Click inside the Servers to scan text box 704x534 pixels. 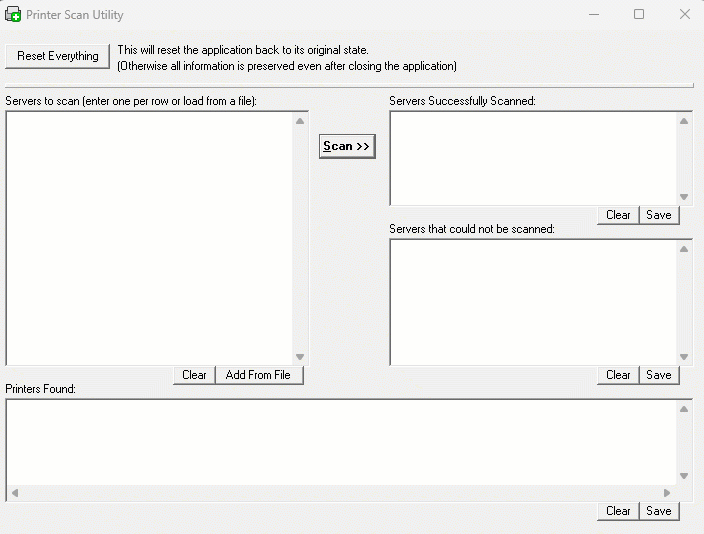tap(150, 238)
